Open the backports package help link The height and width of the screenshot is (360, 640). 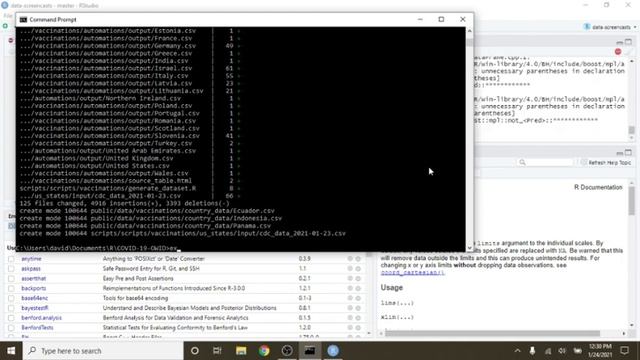pos(33,288)
